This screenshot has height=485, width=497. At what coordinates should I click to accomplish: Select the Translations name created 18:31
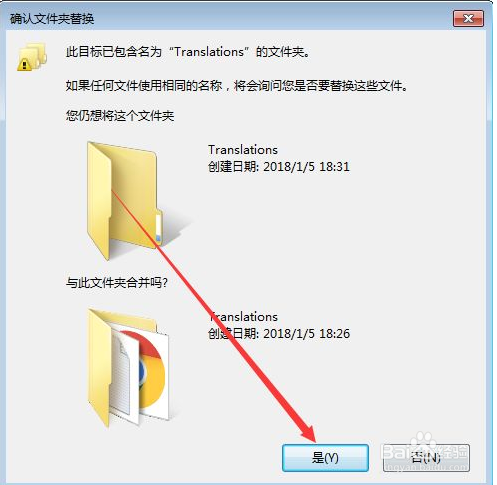(243, 150)
